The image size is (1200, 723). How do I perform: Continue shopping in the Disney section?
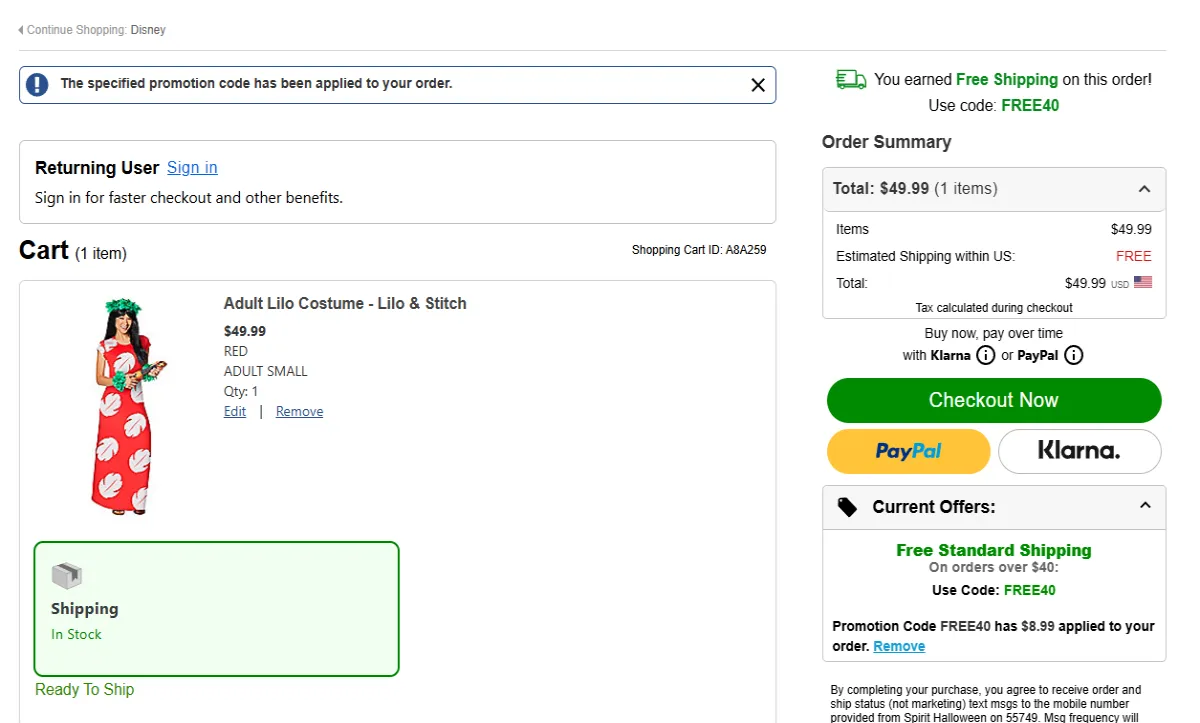point(148,29)
